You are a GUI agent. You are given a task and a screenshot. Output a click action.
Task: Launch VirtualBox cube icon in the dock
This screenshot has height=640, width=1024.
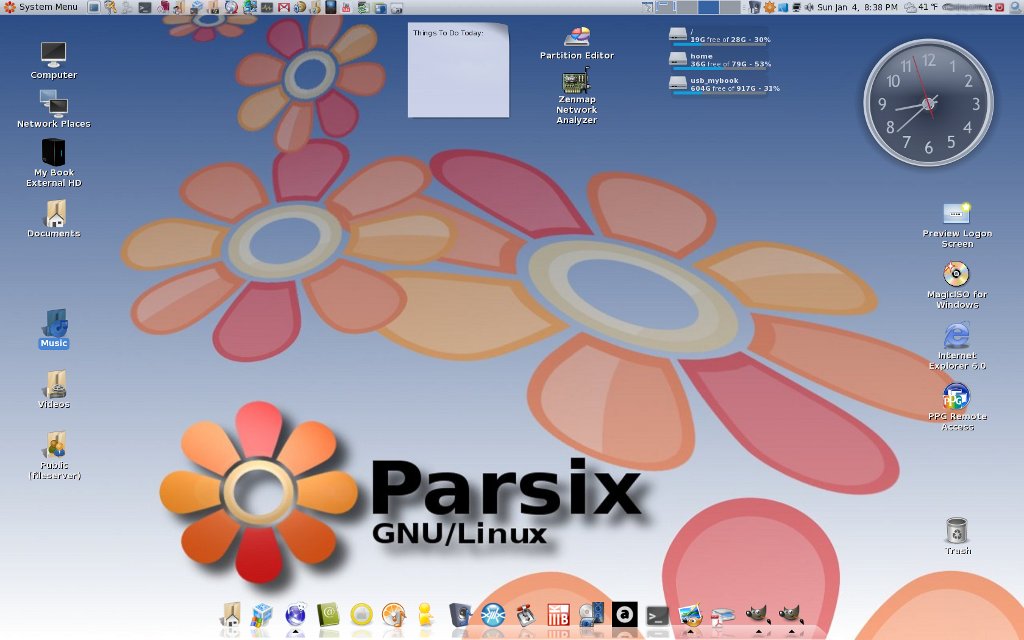[262, 615]
